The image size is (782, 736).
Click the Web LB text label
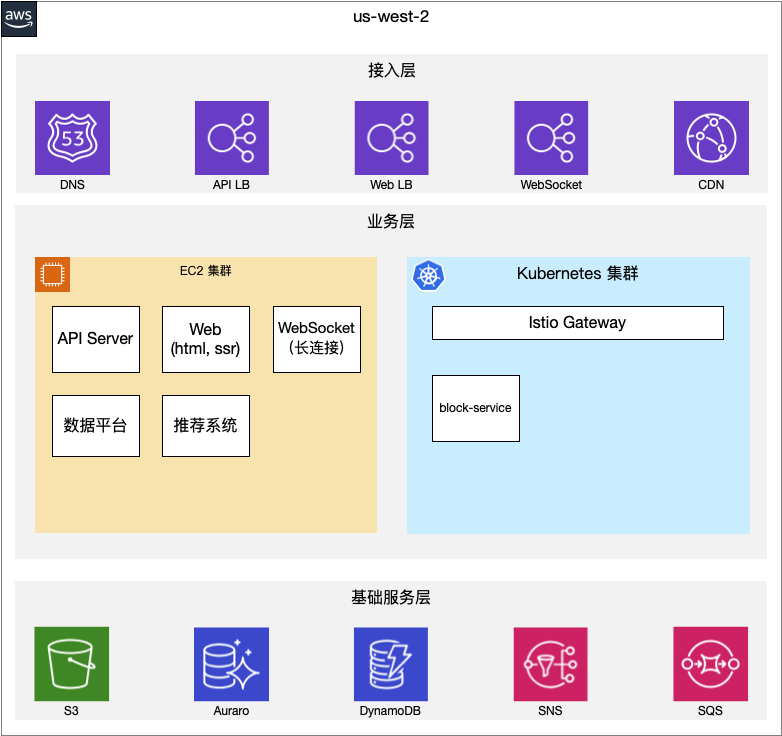tap(391, 184)
